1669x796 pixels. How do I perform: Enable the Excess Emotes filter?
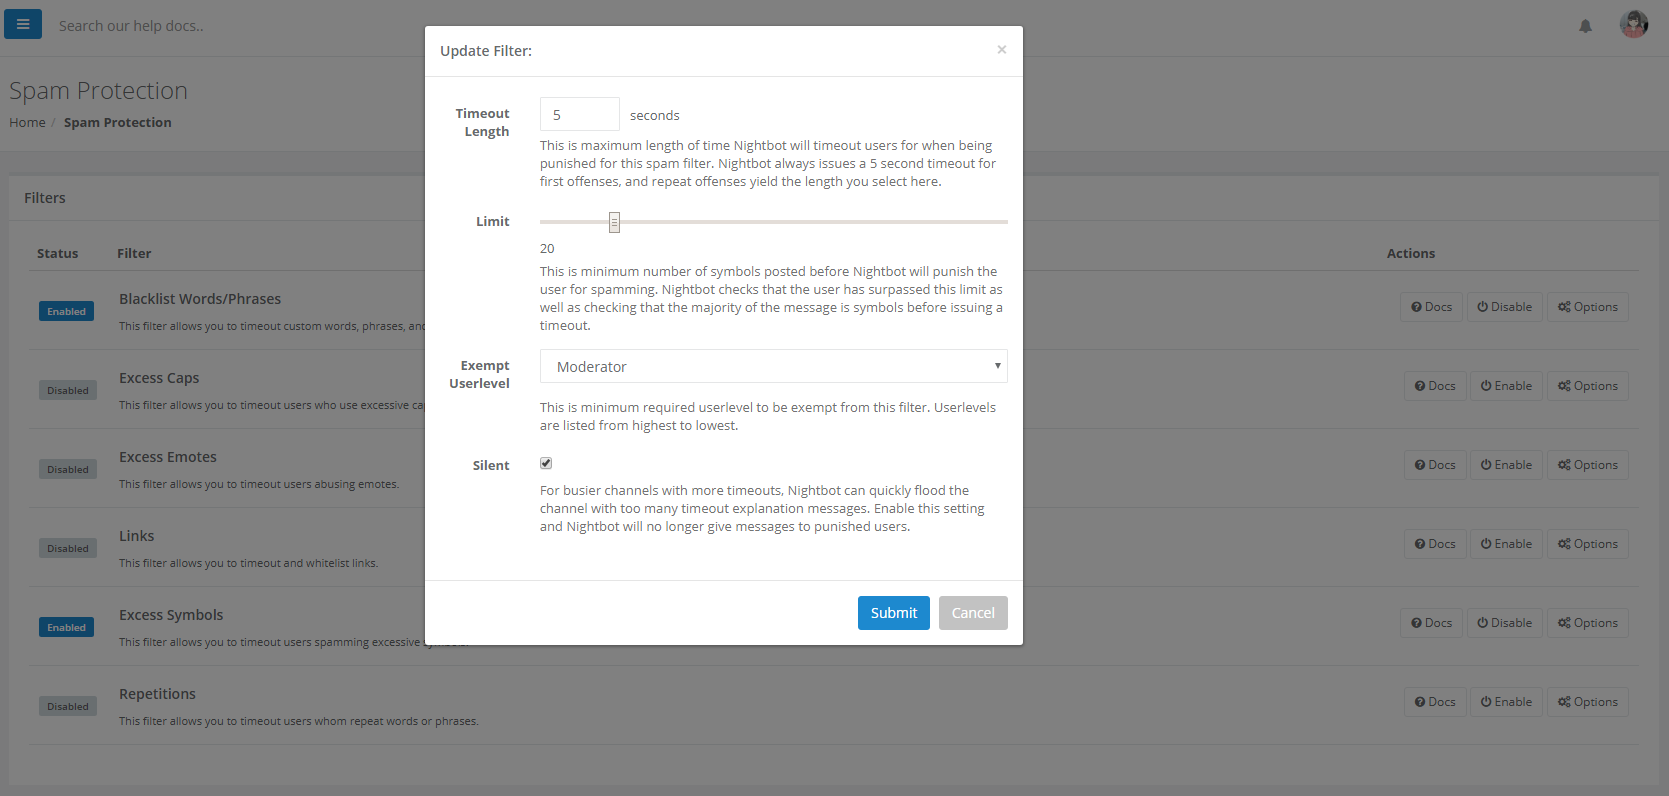tap(1506, 465)
